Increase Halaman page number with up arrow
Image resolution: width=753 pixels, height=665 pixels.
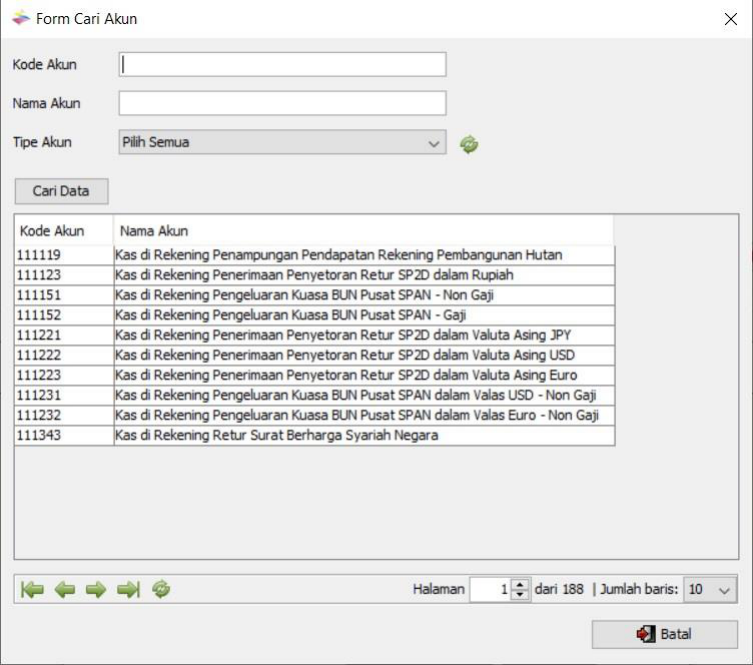[519, 584]
